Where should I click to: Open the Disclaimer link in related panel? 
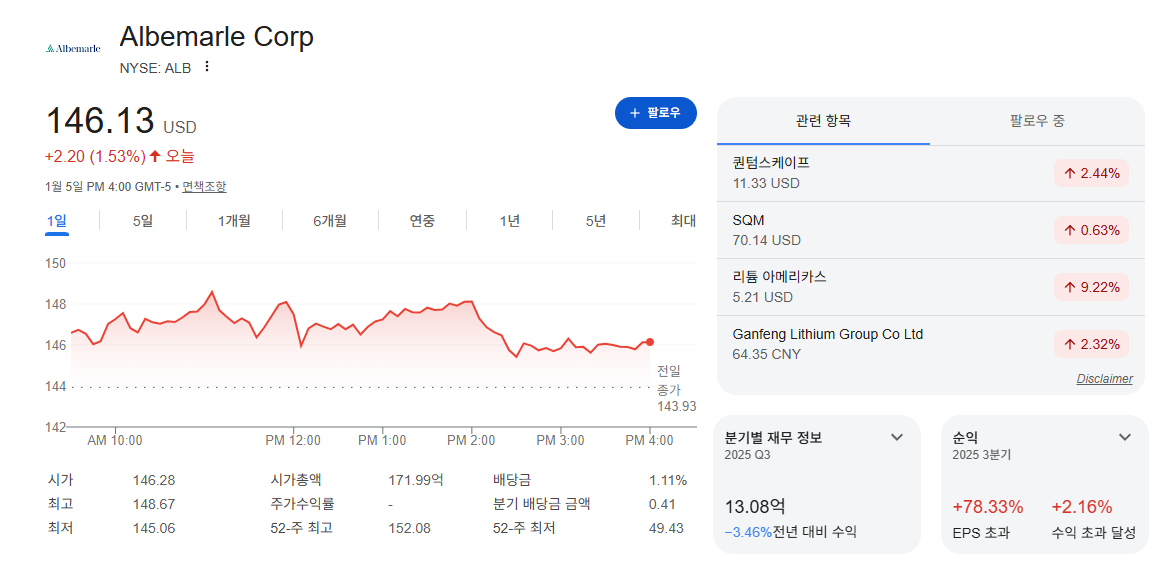1105,379
